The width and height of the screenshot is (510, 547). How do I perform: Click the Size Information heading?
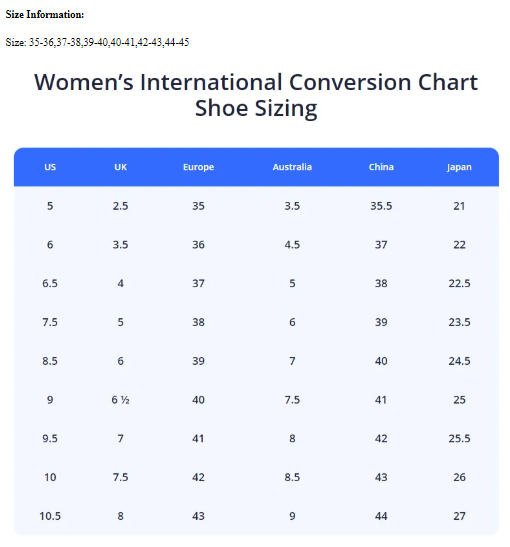pyautogui.click(x=45, y=14)
